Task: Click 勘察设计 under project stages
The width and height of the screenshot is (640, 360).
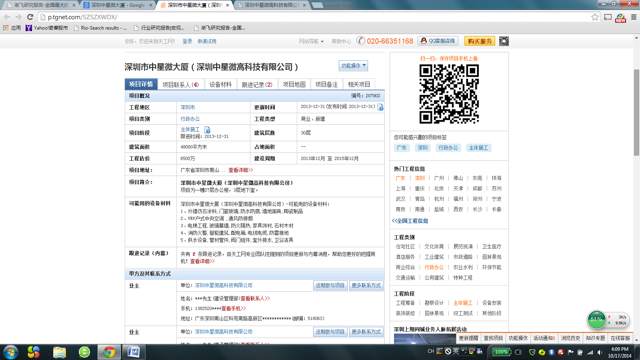Action: (x=433, y=303)
